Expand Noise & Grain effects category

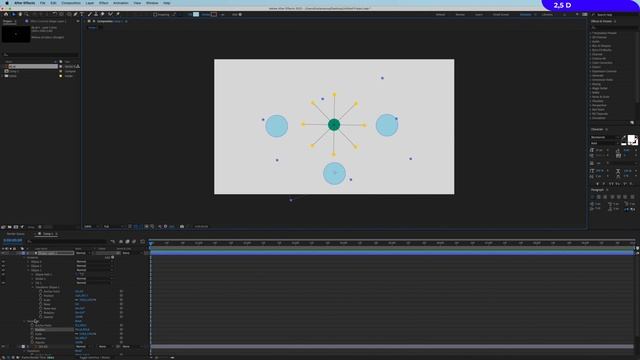(591, 97)
